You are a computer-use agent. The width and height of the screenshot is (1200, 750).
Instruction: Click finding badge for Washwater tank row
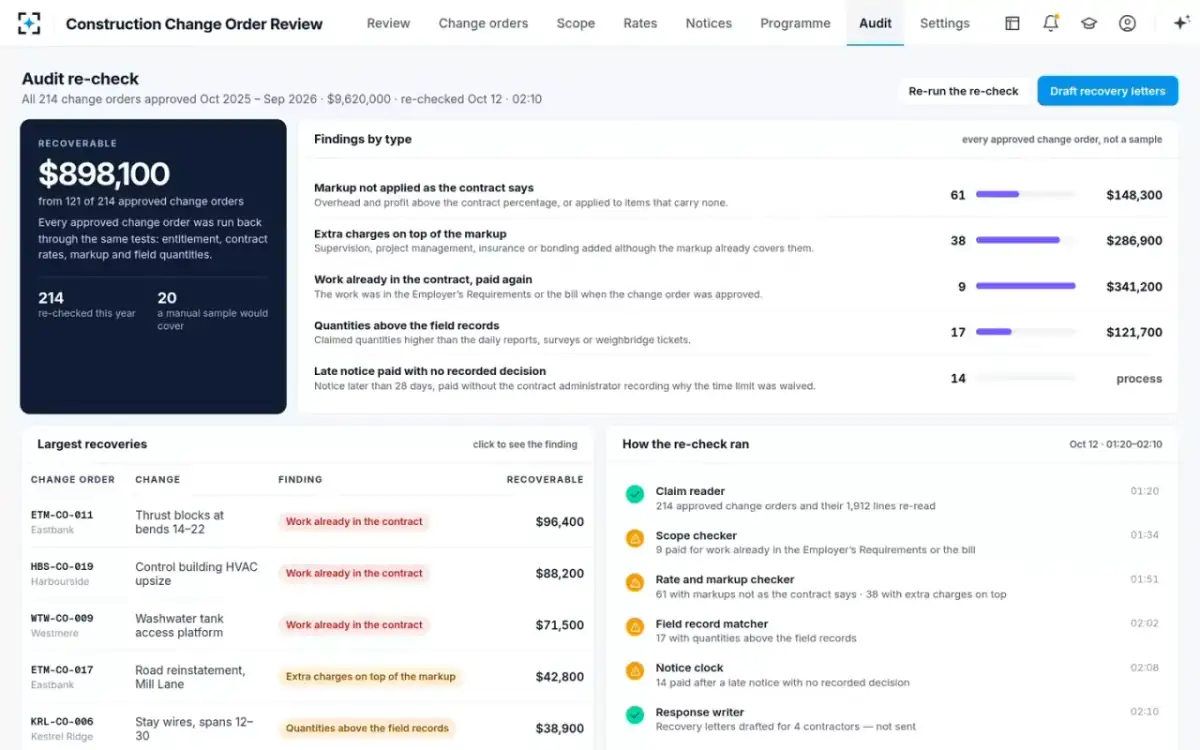354,625
